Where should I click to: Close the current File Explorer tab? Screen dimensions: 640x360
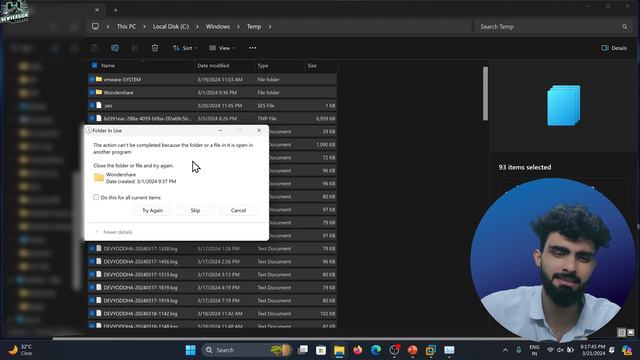[x=97, y=10]
